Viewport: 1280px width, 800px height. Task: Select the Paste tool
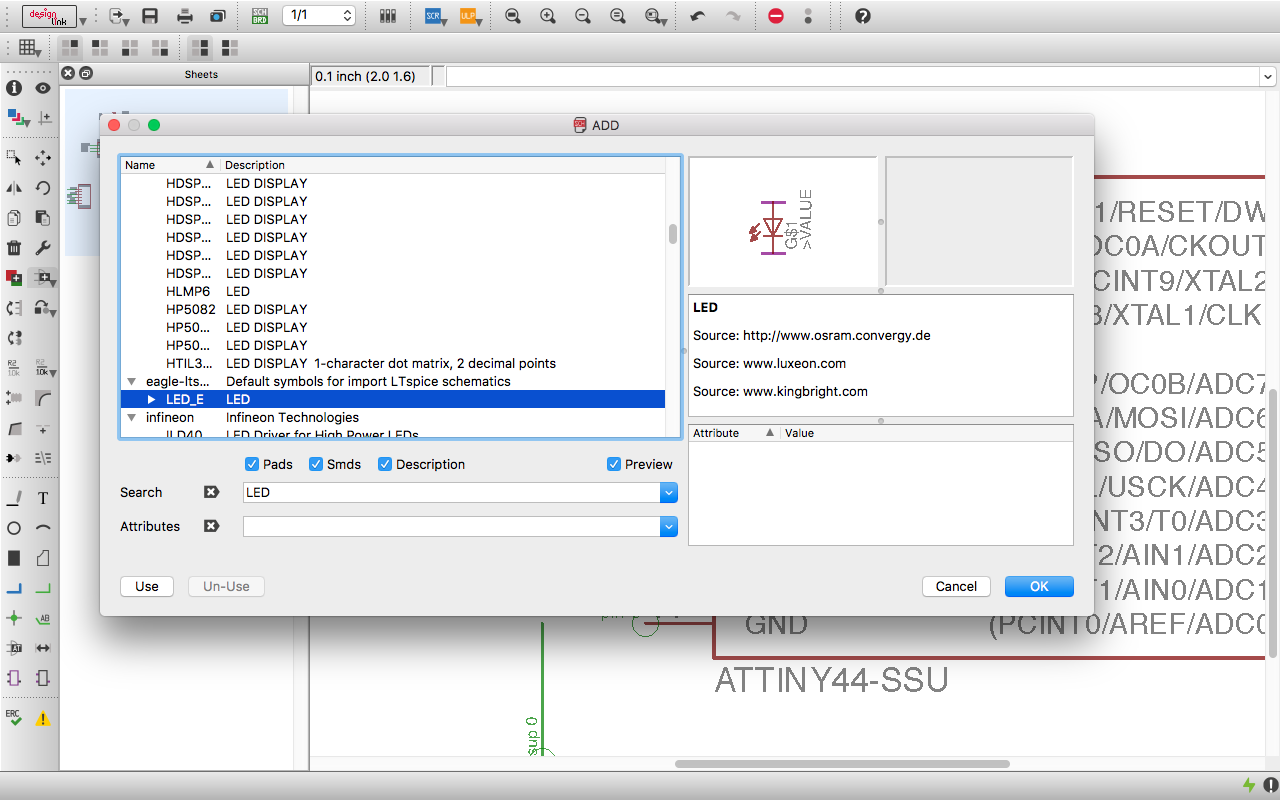(x=43, y=217)
